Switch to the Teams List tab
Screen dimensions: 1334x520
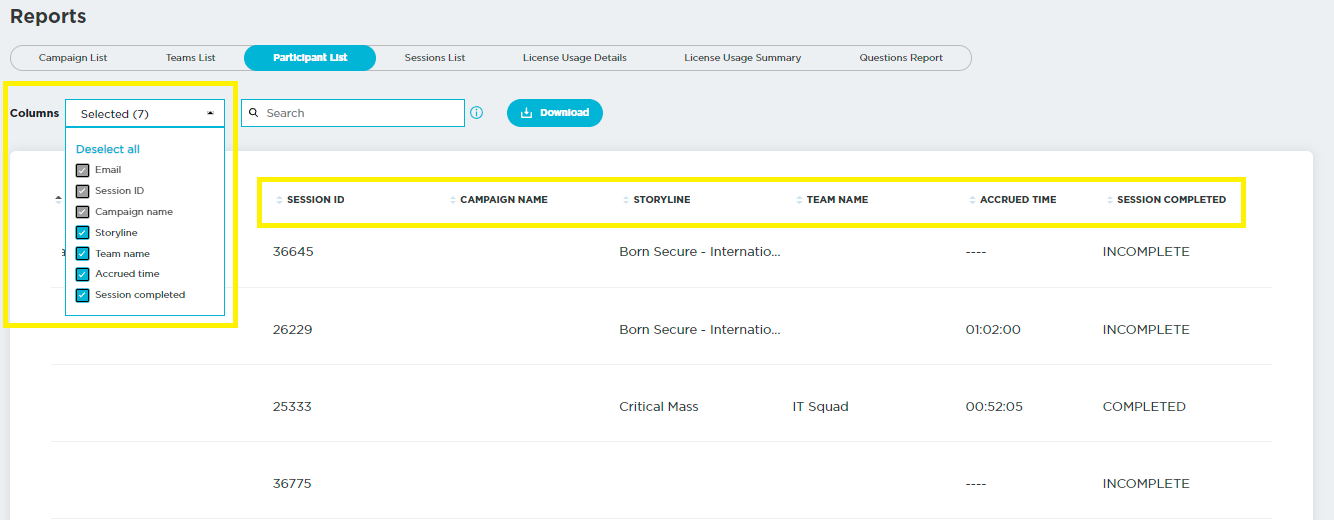pyautogui.click(x=190, y=58)
